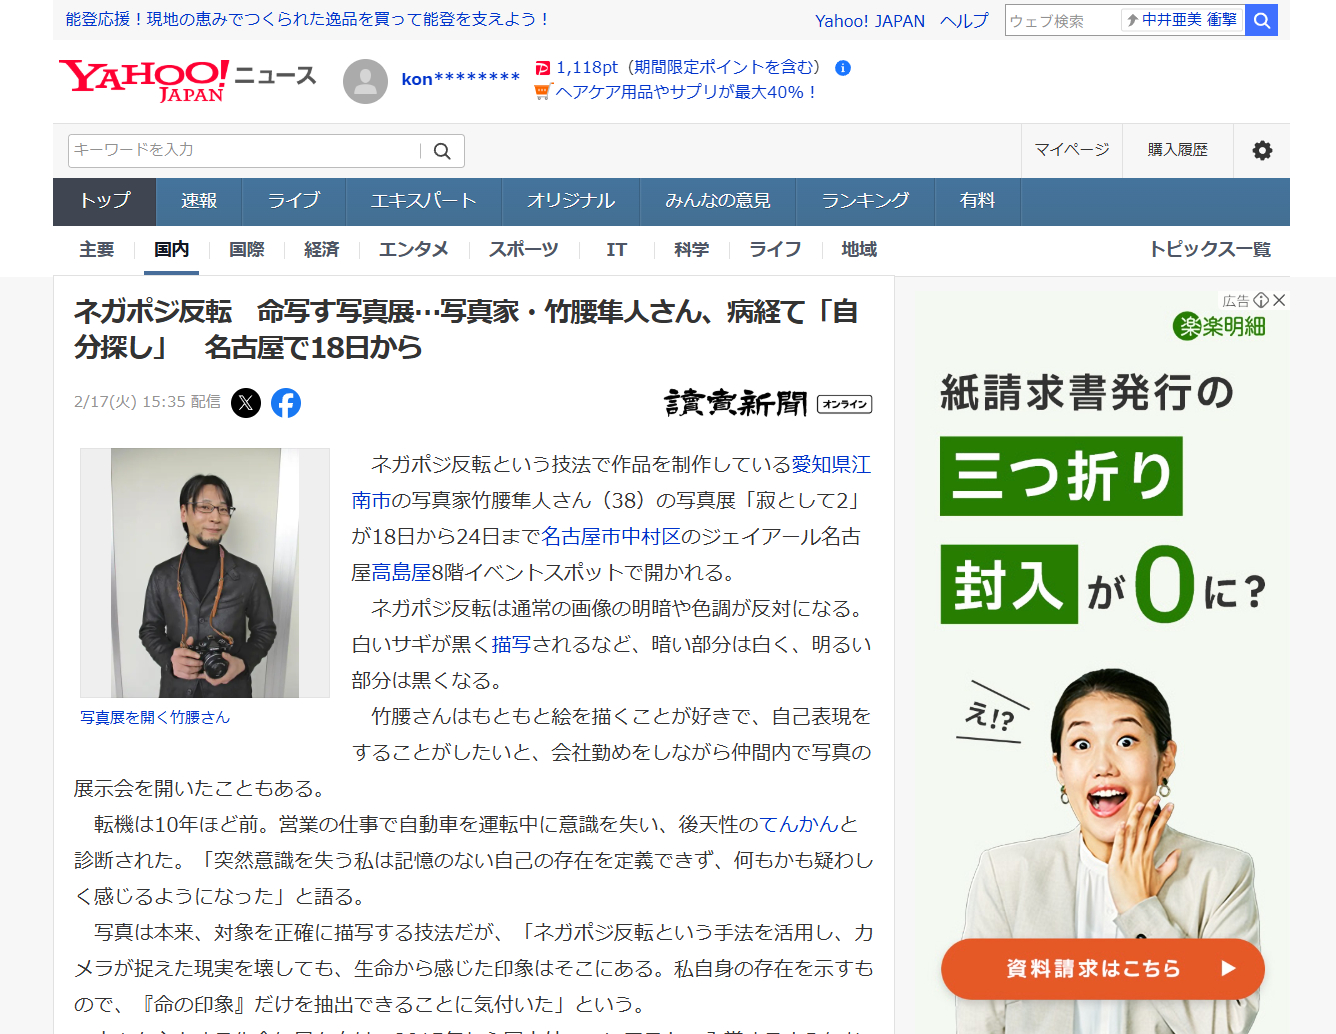The height and width of the screenshot is (1034, 1336).
Task: Open settings via the gear icon
Action: [1262, 150]
